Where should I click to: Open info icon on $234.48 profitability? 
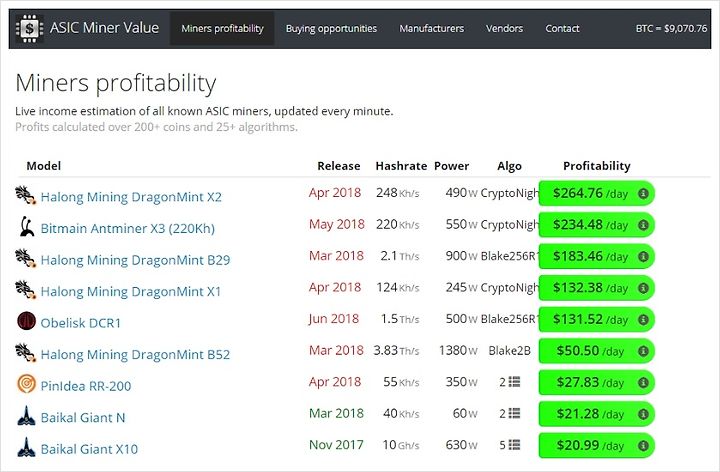point(643,225)
